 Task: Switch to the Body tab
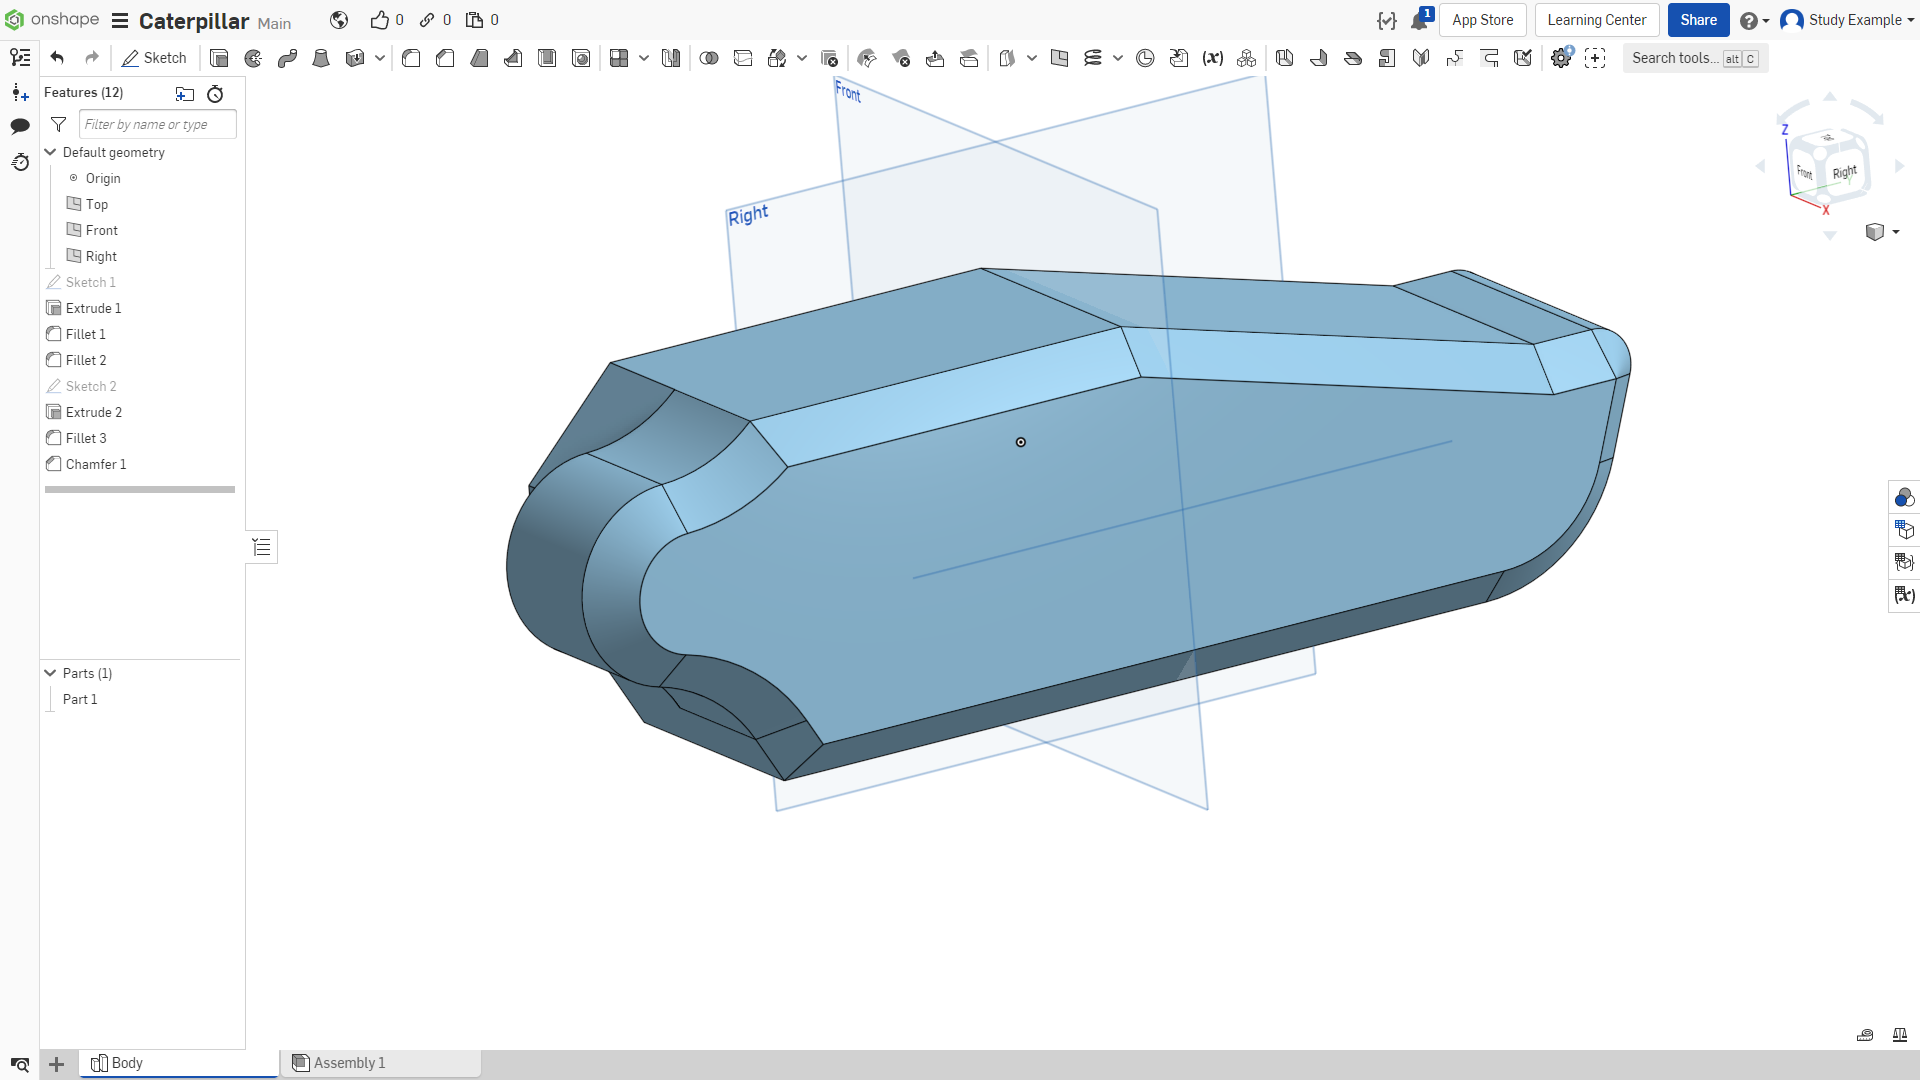[179, 1063]
